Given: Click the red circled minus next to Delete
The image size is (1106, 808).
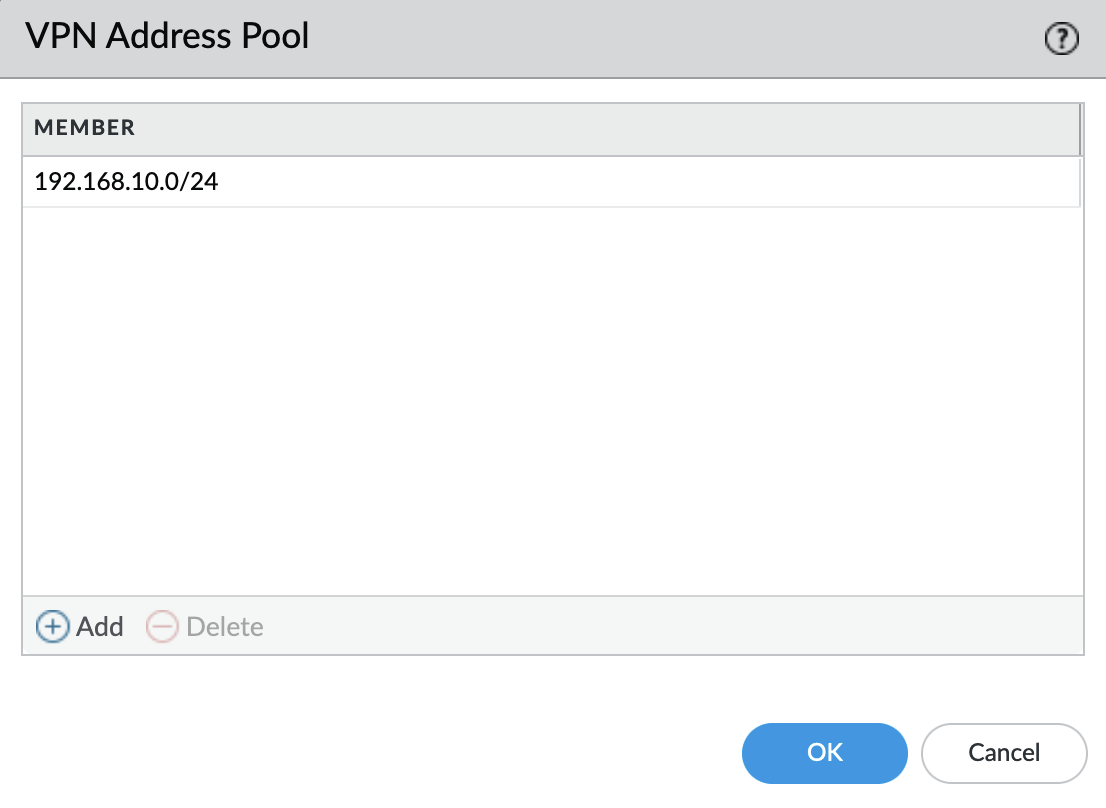Looking at the screenshot, I should [x=161, y=627].
